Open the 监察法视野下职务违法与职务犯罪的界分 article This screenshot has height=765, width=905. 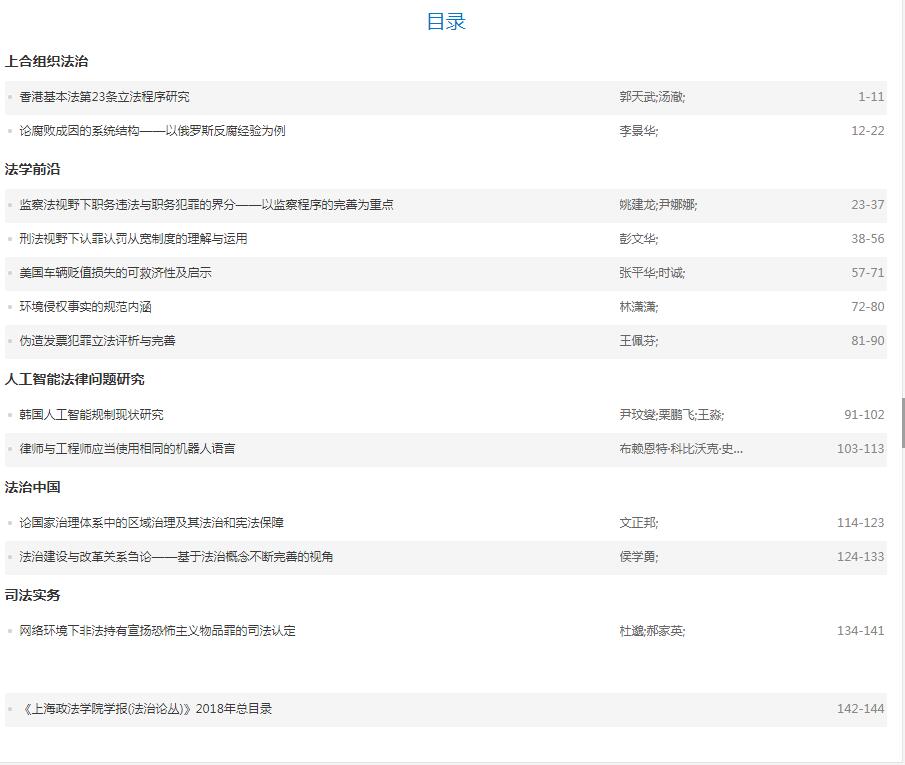click(206, 205)
